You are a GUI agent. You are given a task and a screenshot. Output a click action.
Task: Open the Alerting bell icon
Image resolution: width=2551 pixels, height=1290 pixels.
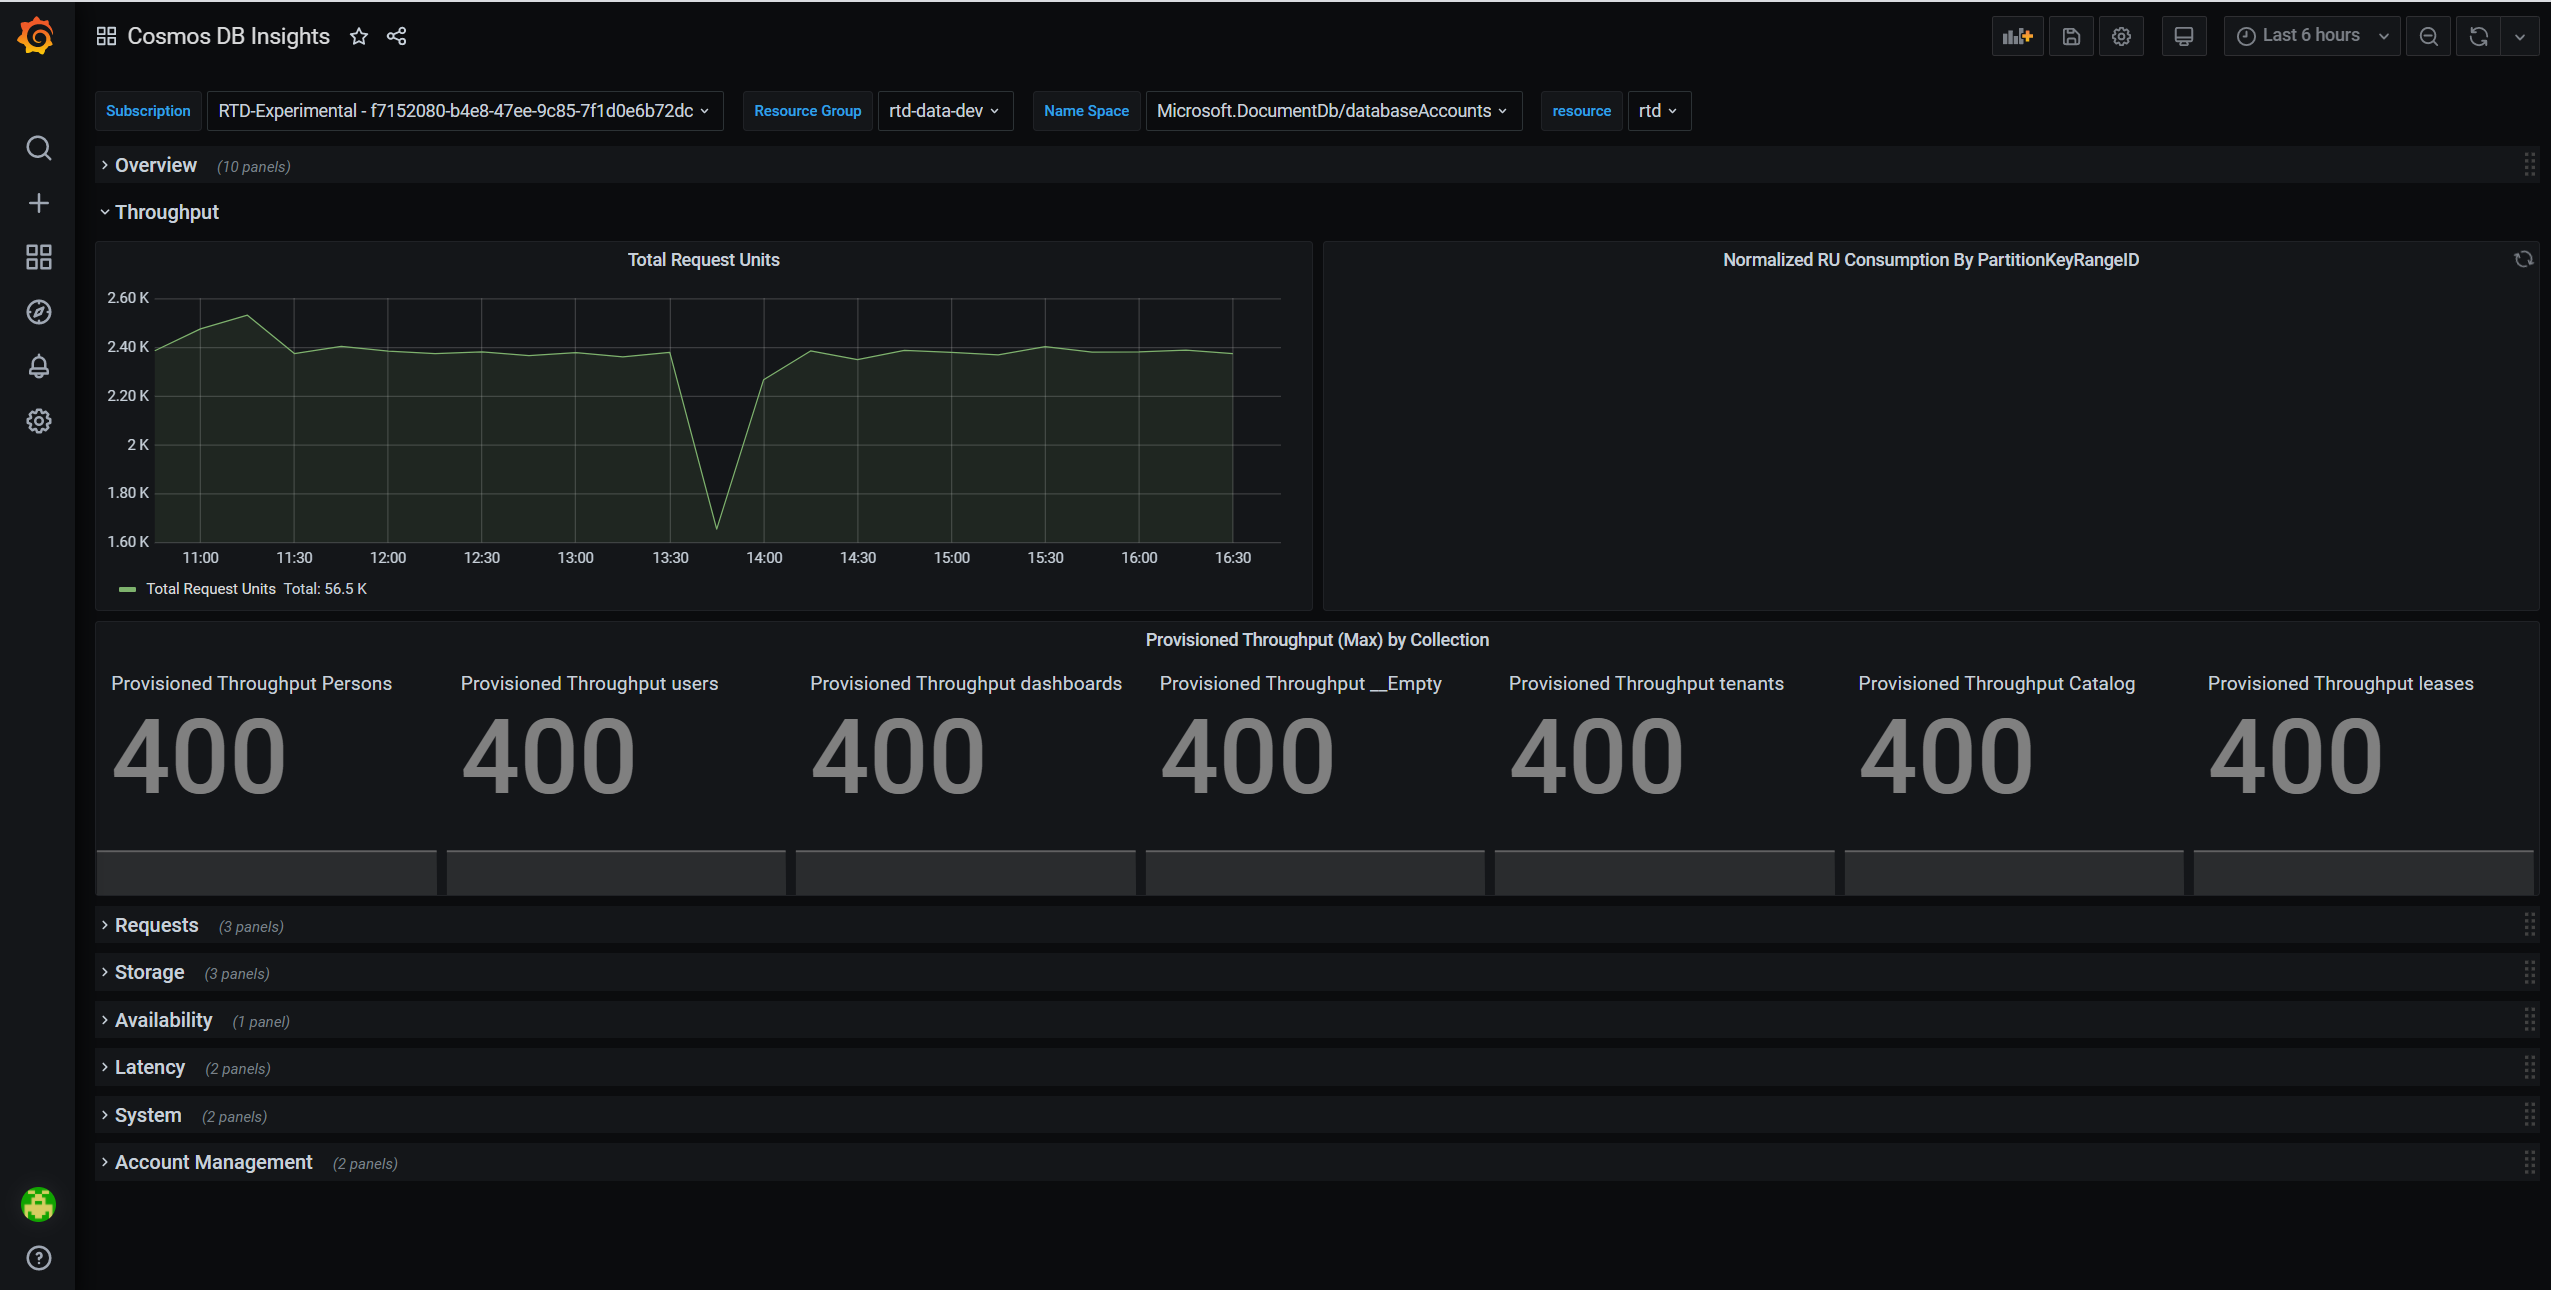click(x=38, y=367)
